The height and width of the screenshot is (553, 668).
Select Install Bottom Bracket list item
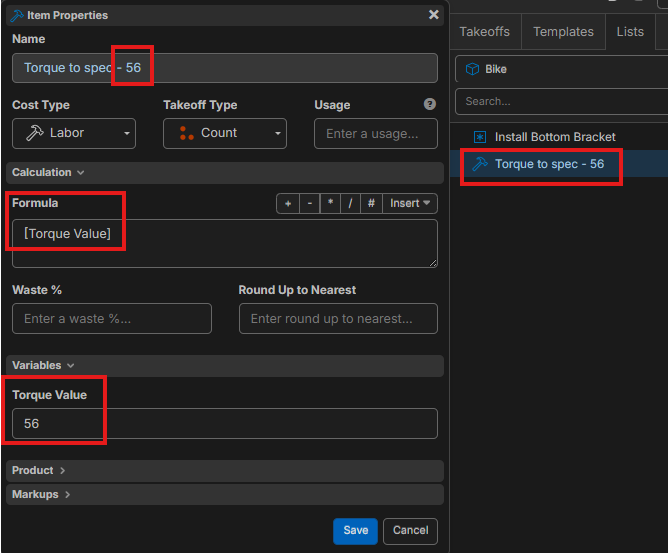click(555, 137)
